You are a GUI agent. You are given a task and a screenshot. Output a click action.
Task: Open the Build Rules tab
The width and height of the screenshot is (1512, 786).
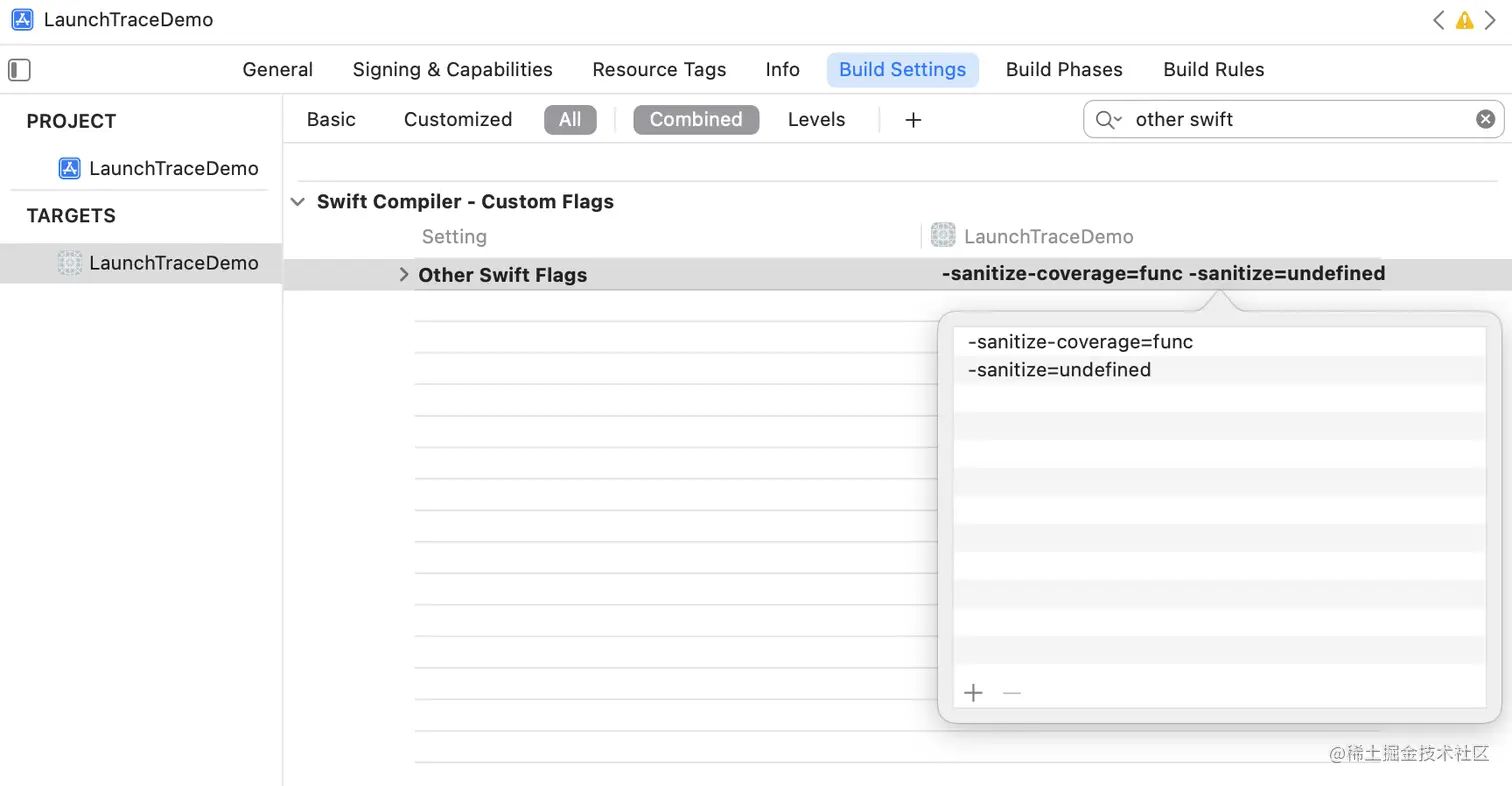1214,70
